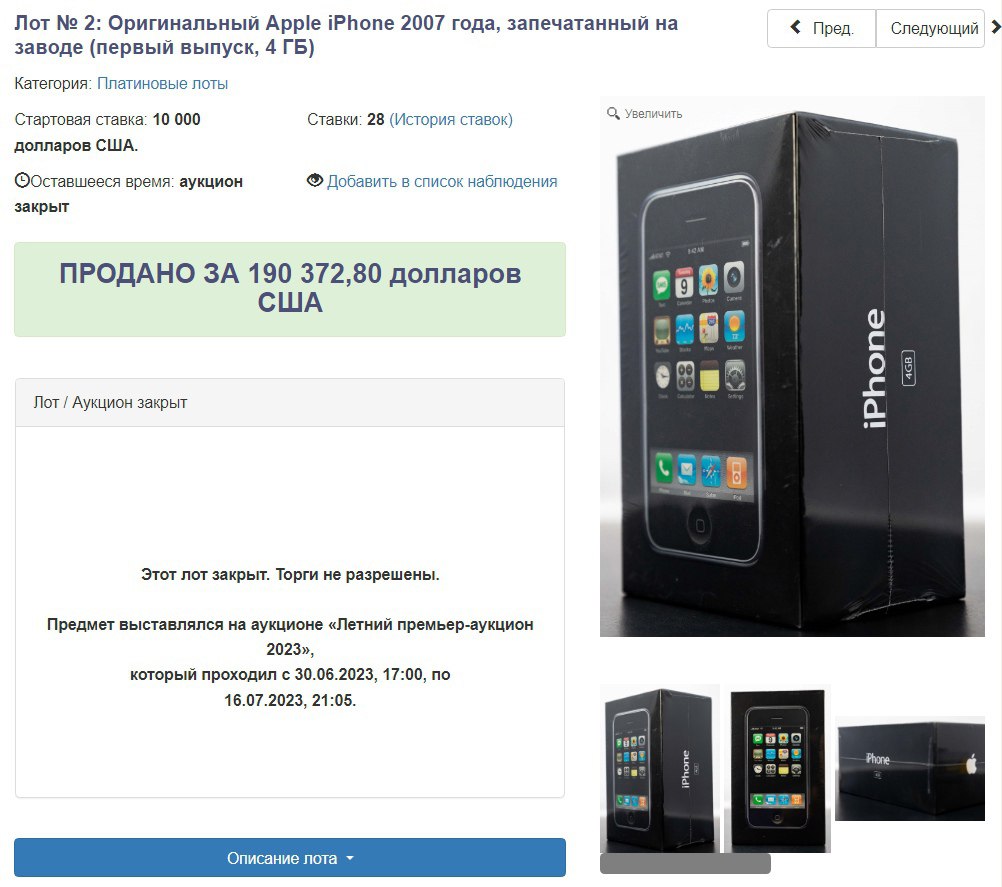
Task: Click the right chevron after Следующий
Action: (x=996, y=27)
